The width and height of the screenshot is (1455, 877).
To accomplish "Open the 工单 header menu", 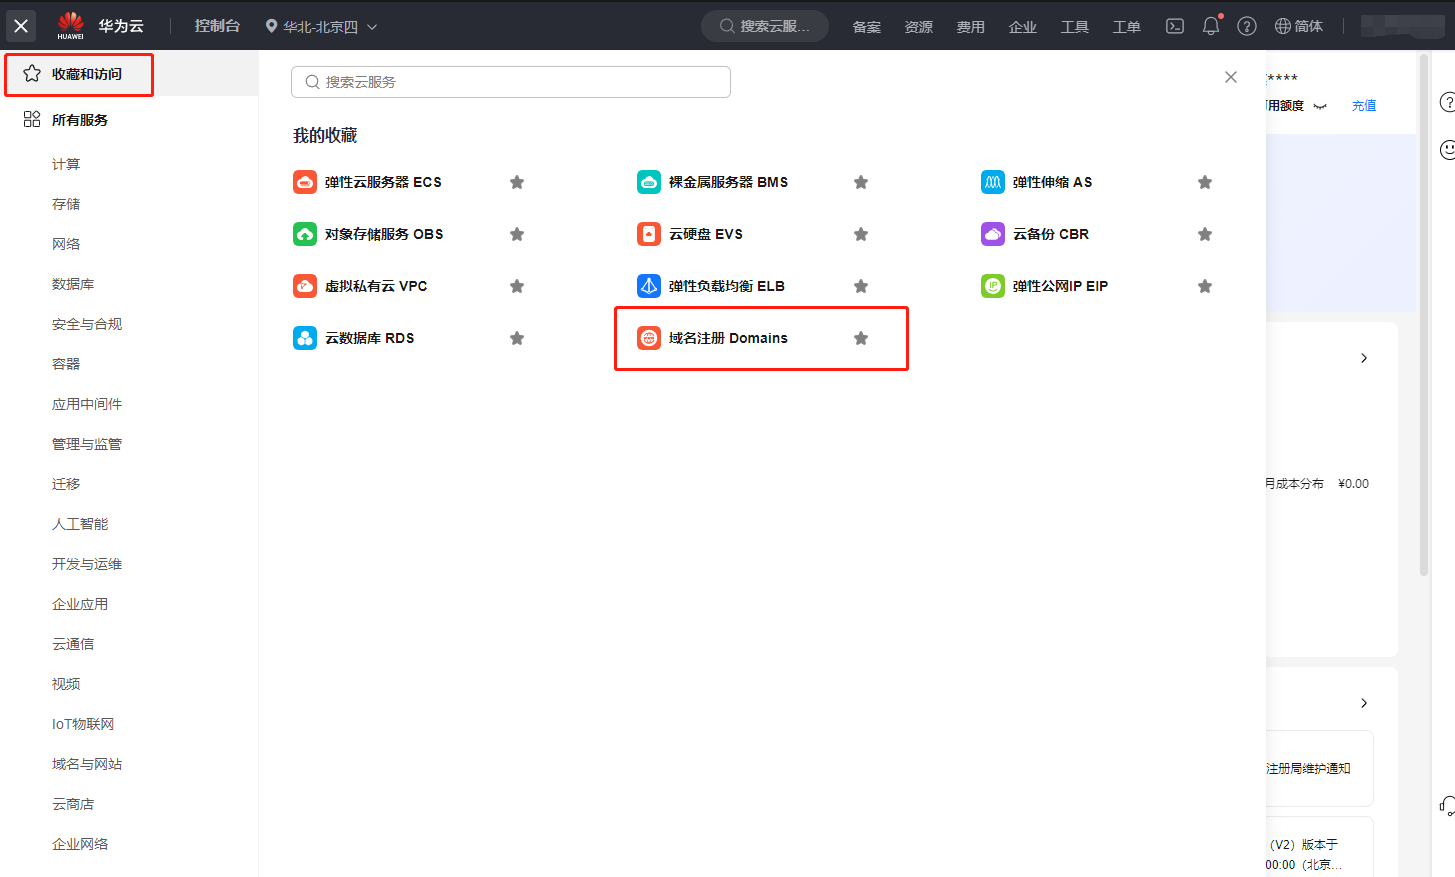I will click(x=1127, y=27).
